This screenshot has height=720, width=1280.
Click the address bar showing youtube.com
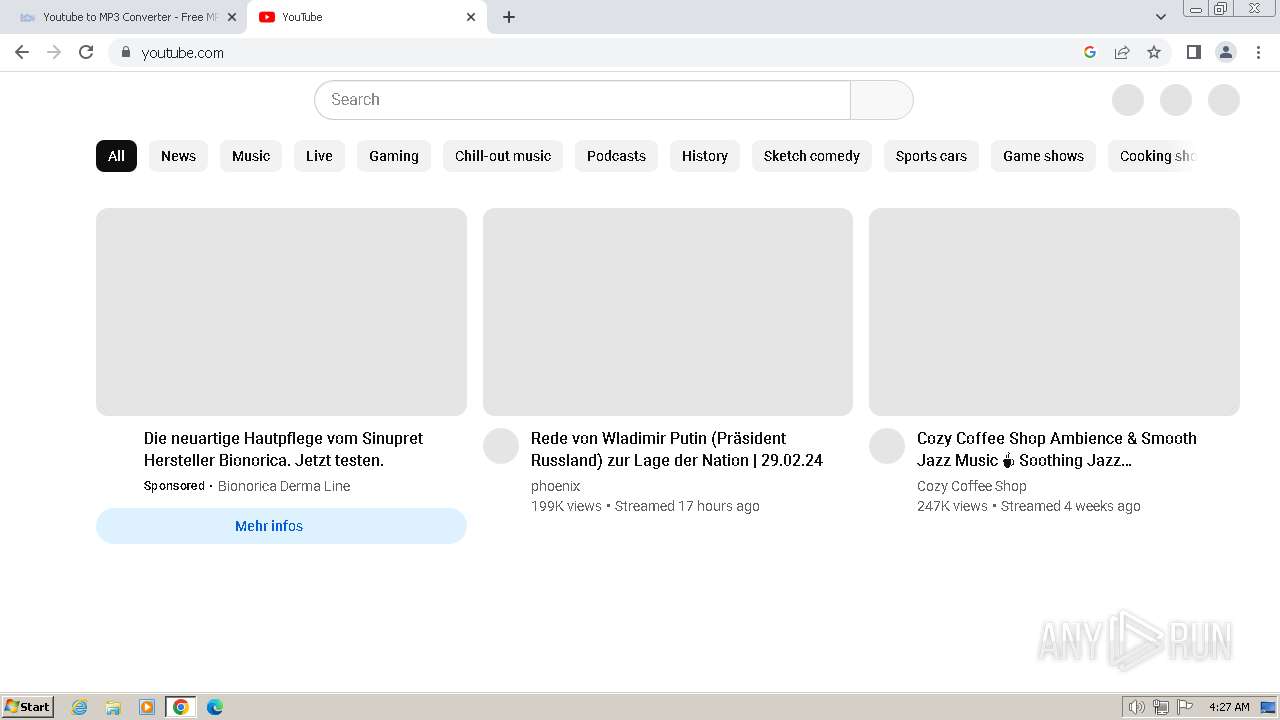600,52
